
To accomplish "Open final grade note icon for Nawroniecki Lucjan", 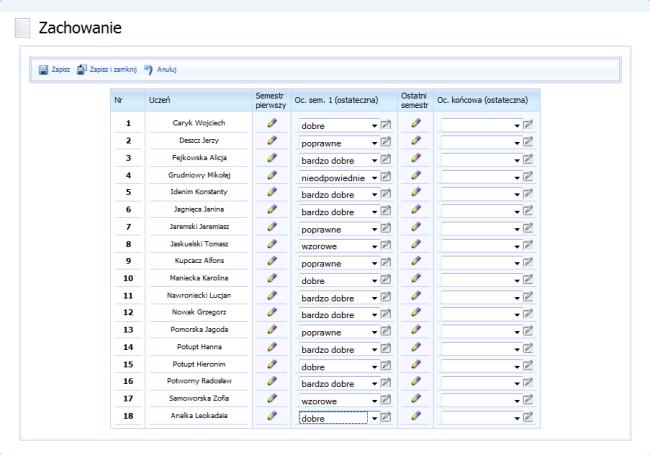I will 528,297.
